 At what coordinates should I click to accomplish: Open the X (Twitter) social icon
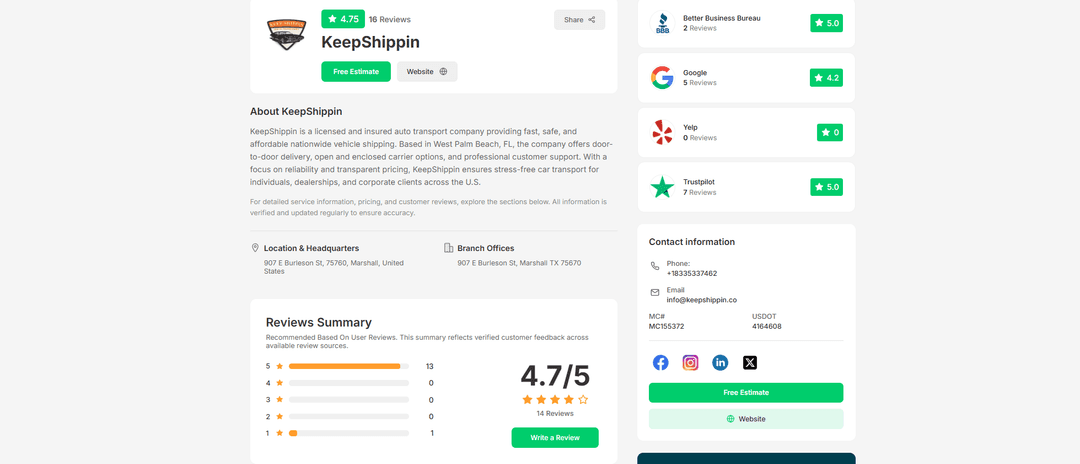(750, 363)
